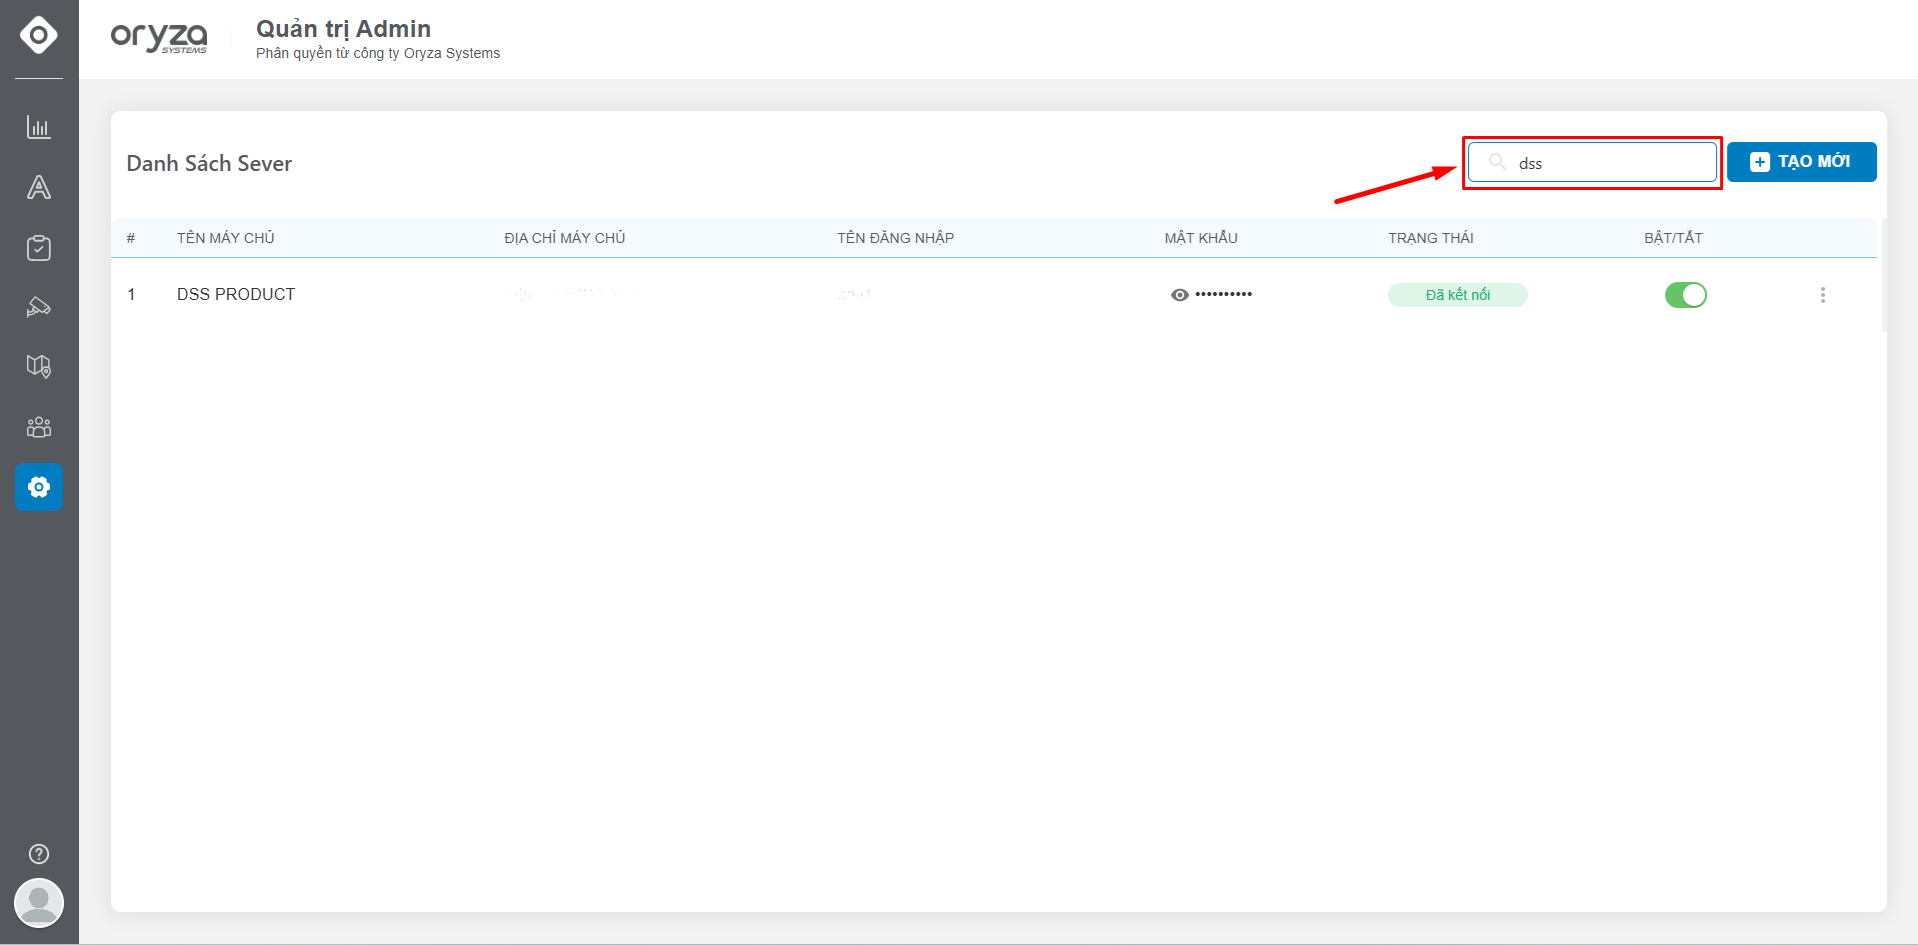Click the TÊN ĐĂNG NHẬP column header
The width and height of the screenshot is (1918, 945).
pos(896,238)
